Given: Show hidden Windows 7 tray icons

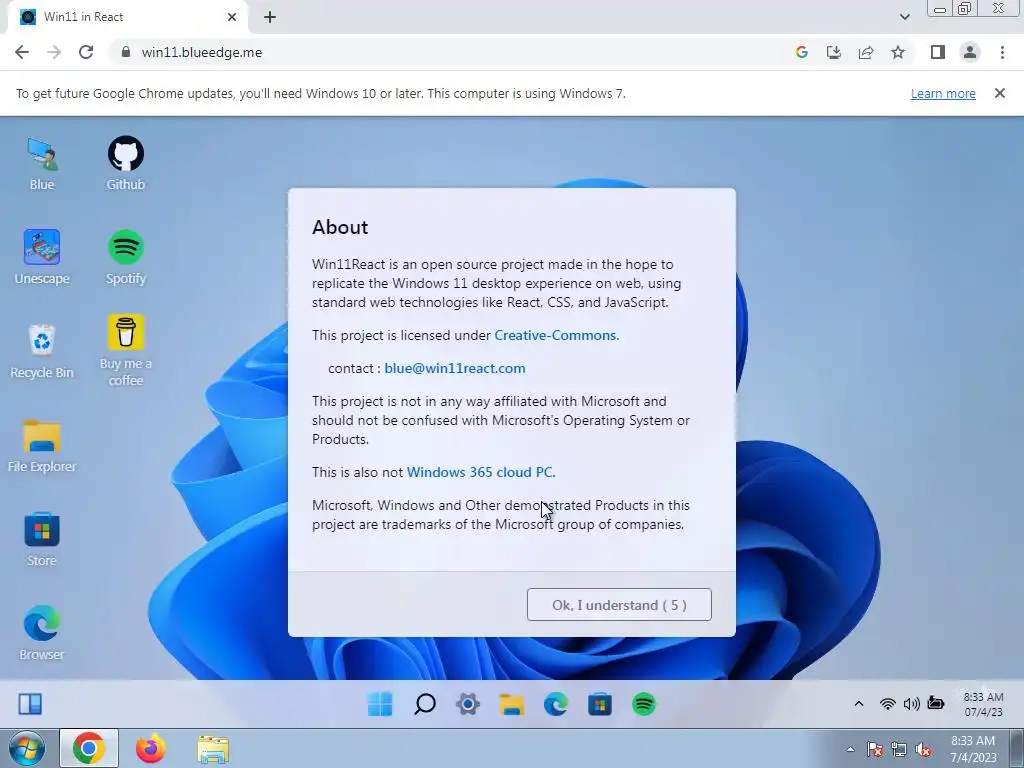Looking at the screenshot, I should pyautogui.click(x=850, y=749).
